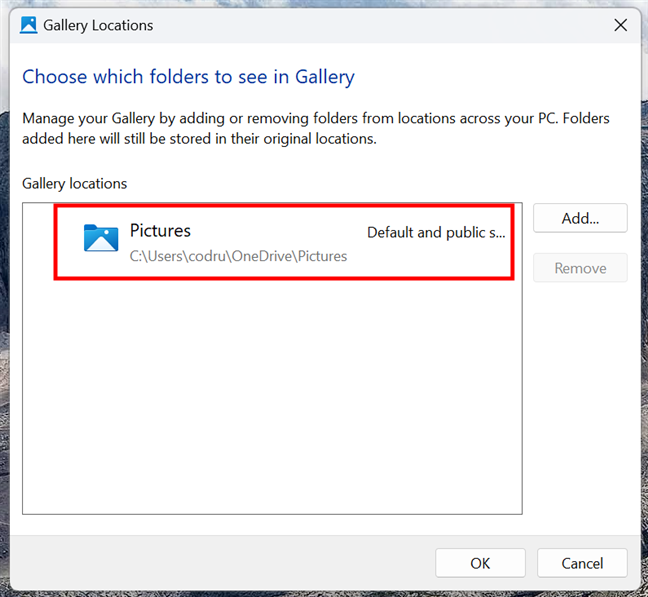Screen dimensions: 648x597
Task: Click blank footer area left of OK
Action: click(x=220, y=563)
